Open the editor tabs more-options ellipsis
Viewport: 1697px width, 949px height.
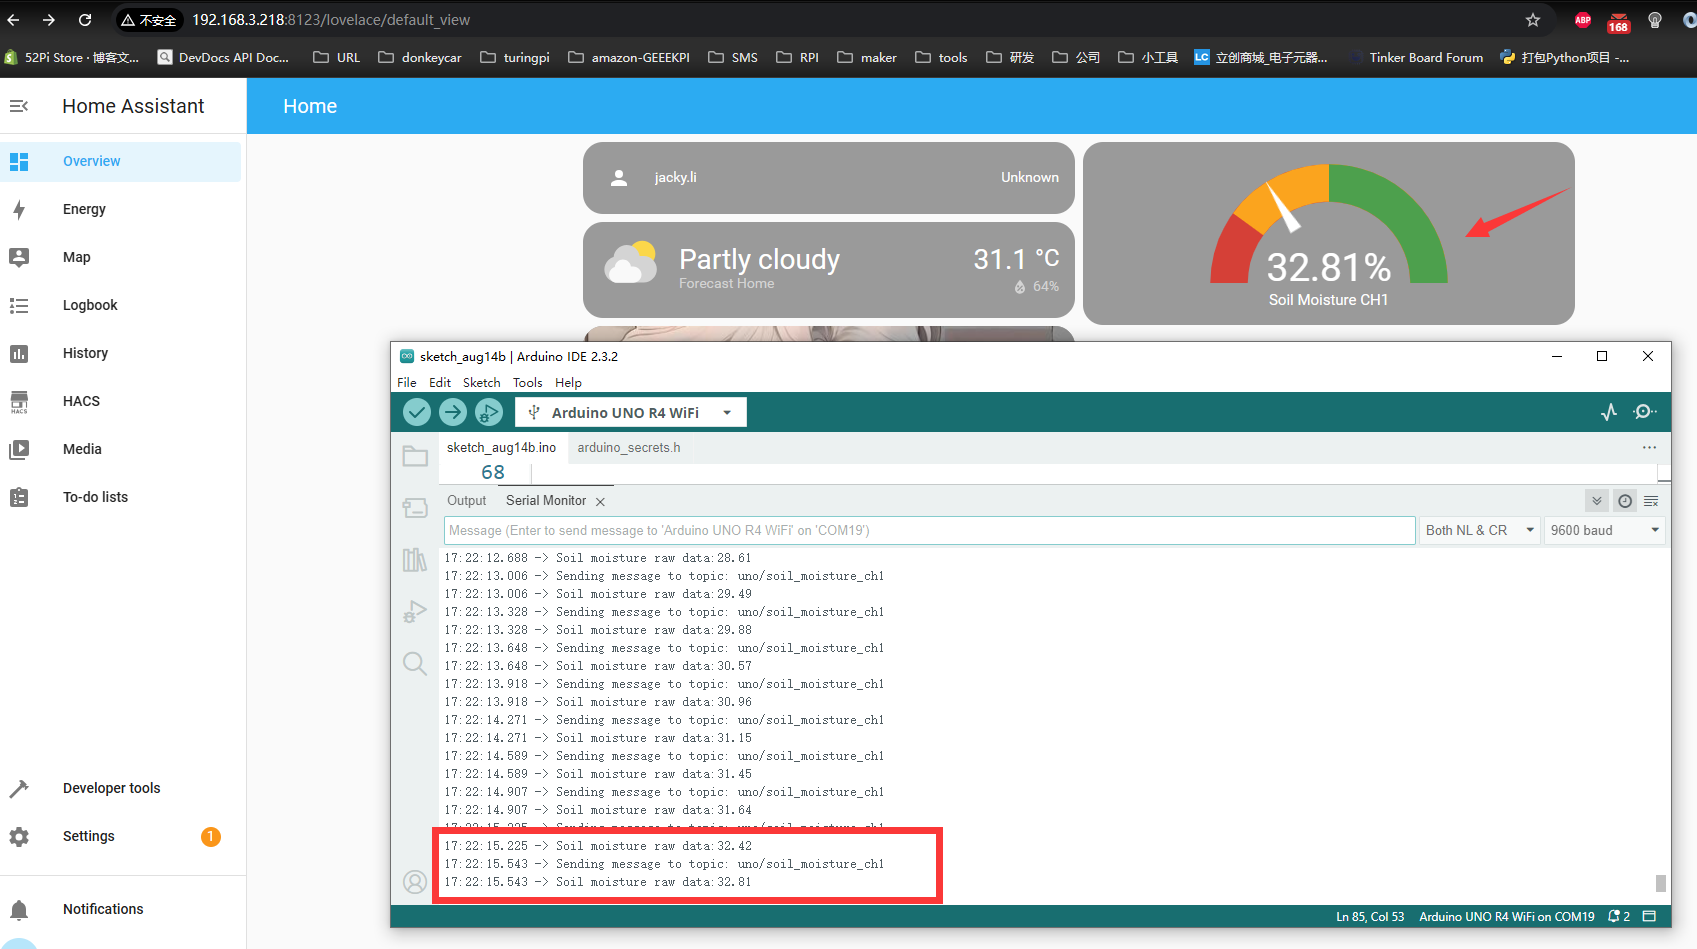pyautogui.click(x=1649, y=447)
